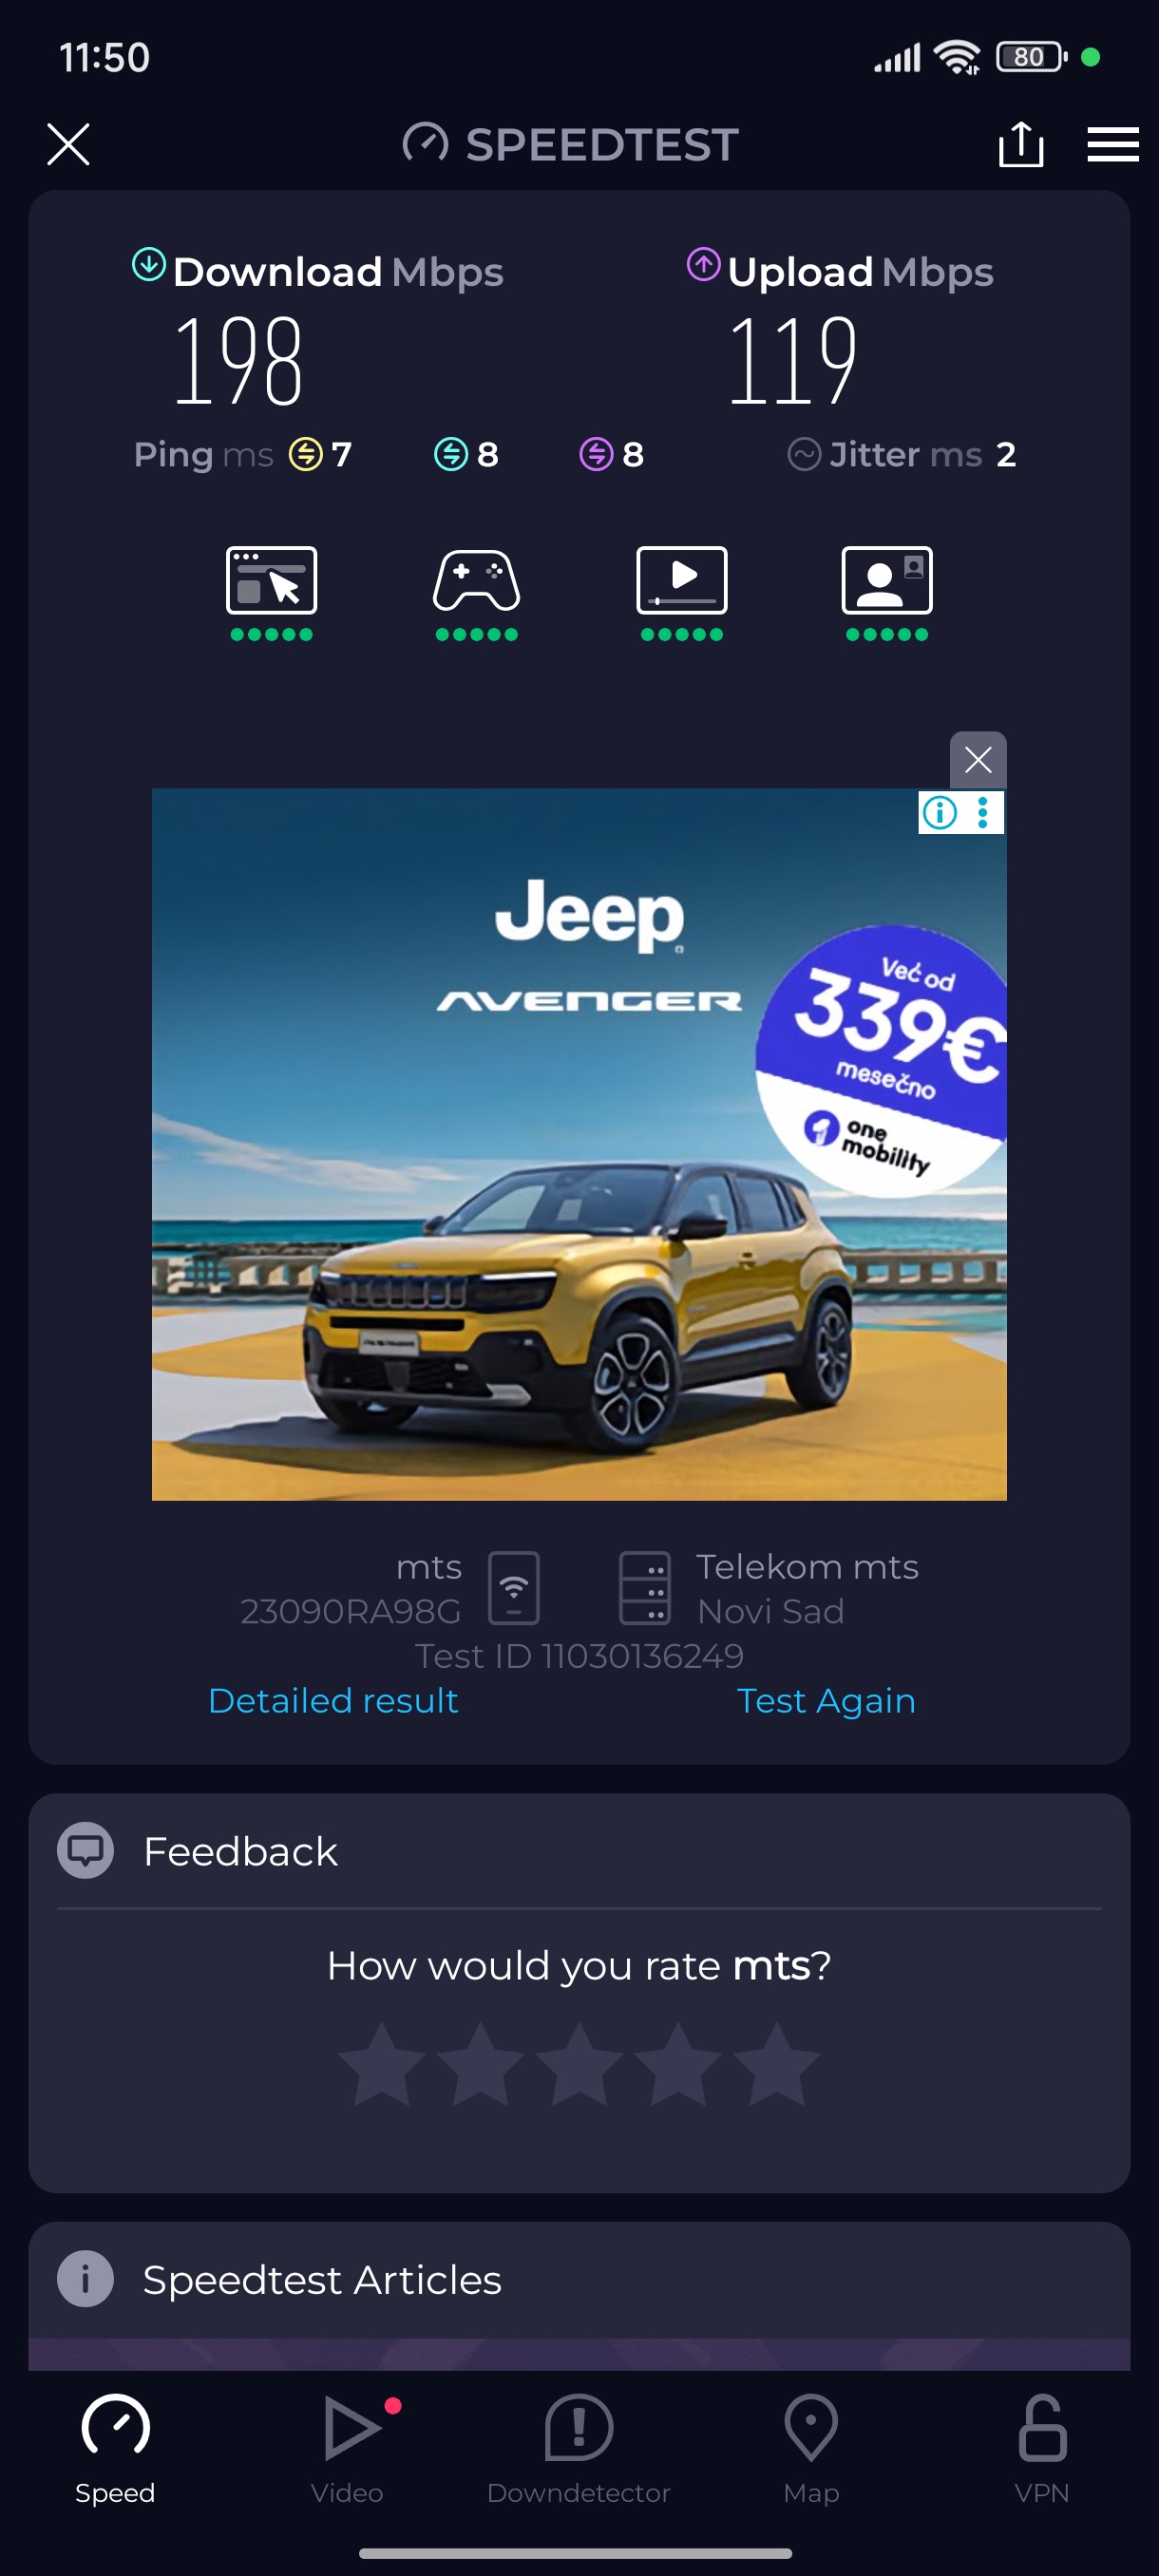Open ad options three-dot menu
This screenshot has height=2576, width=1159.
pyautogui.click(x=984, y=812)
